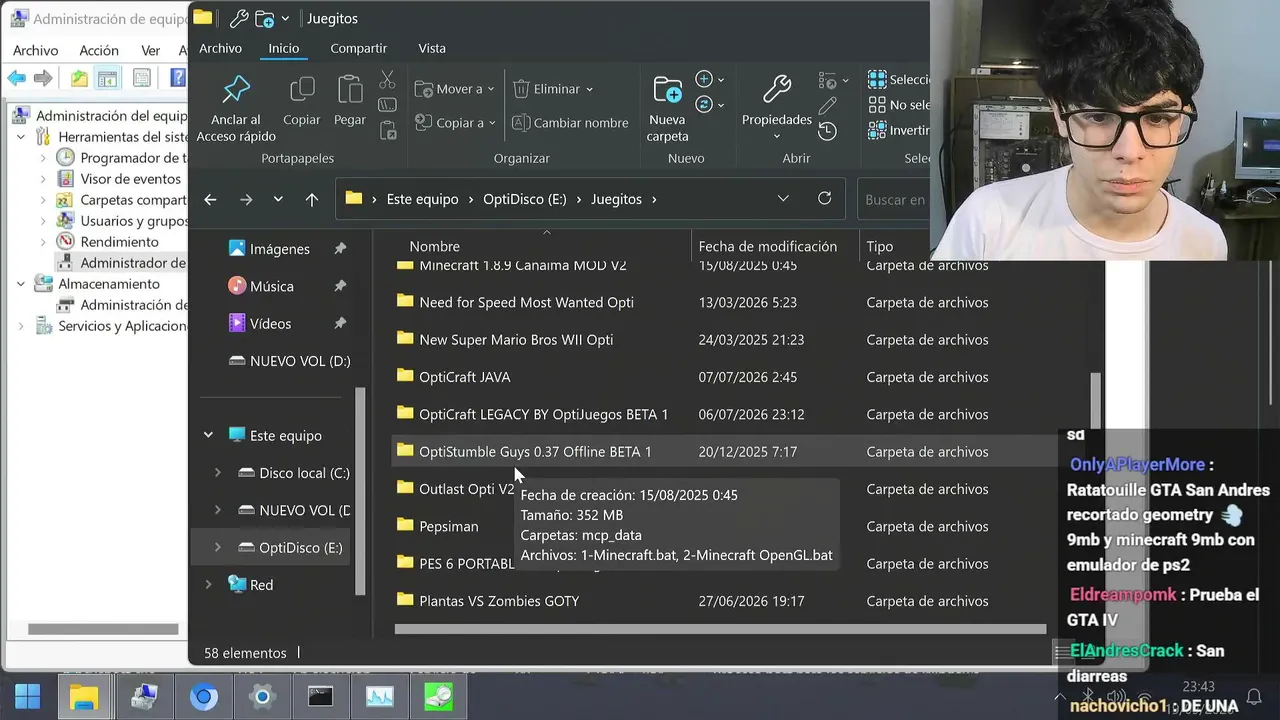
Task: Click the Anclar al Acceso rápido pin icon
Action: point(236,90)
